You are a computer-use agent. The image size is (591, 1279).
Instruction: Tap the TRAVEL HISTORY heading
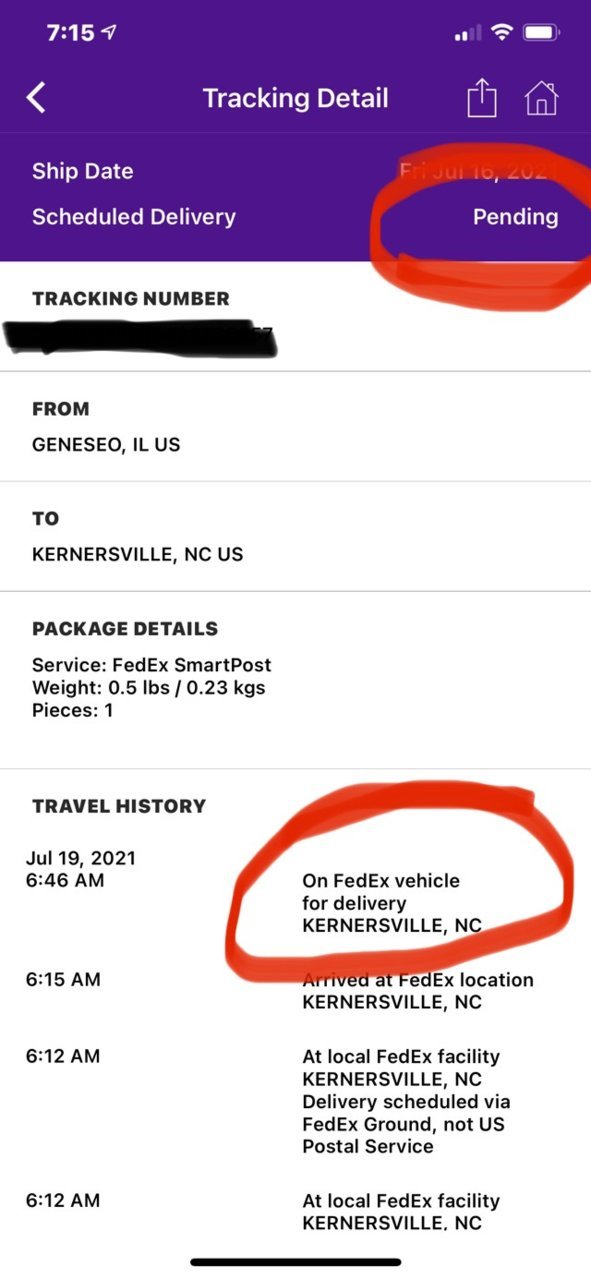coord(119,806)
